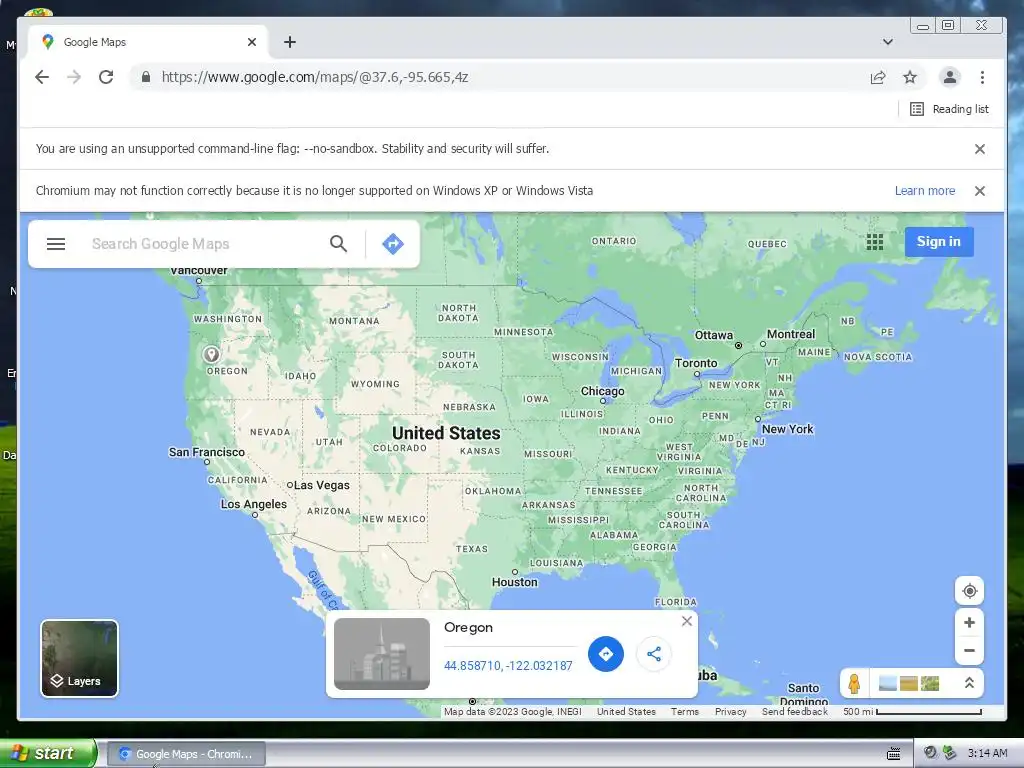Click the 3:14 AM system clock
This screenshot has width=1024, height=768.
(x=987, y=753)
